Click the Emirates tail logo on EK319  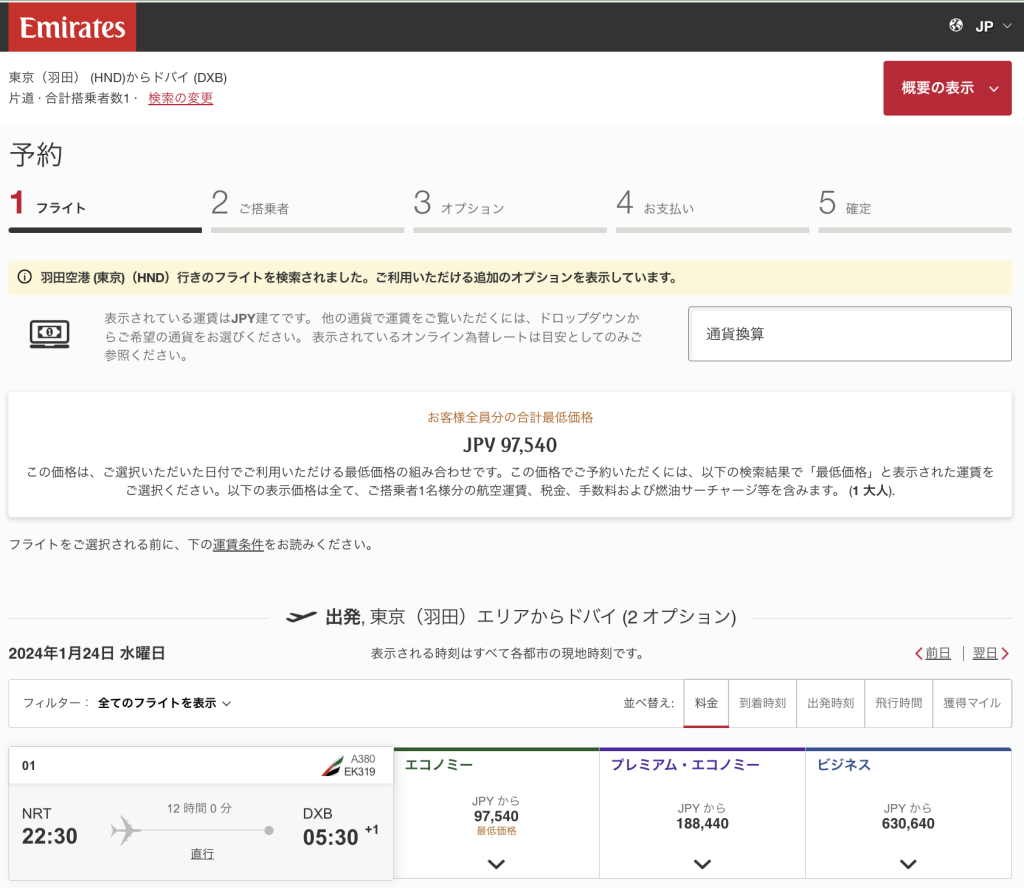(x=332, y=766)
